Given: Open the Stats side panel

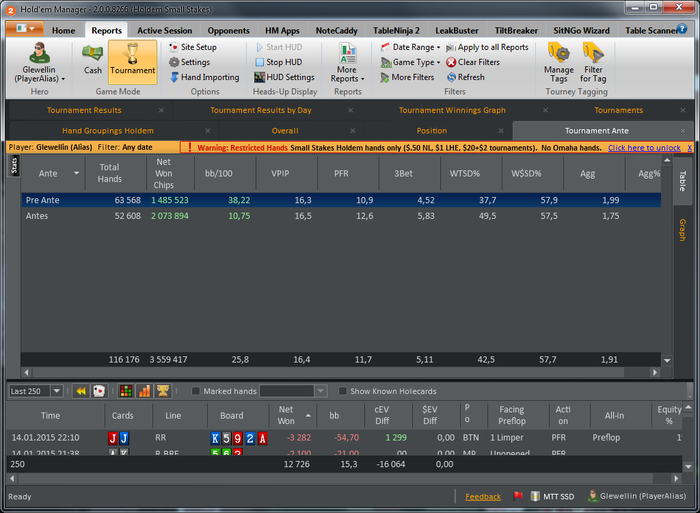Looking at the screenshot, I should click(14, 166).
